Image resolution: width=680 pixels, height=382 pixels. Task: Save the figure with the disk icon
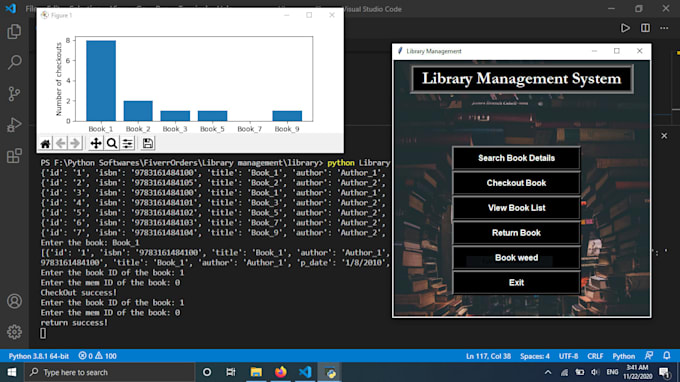click(x=147, y=144)
